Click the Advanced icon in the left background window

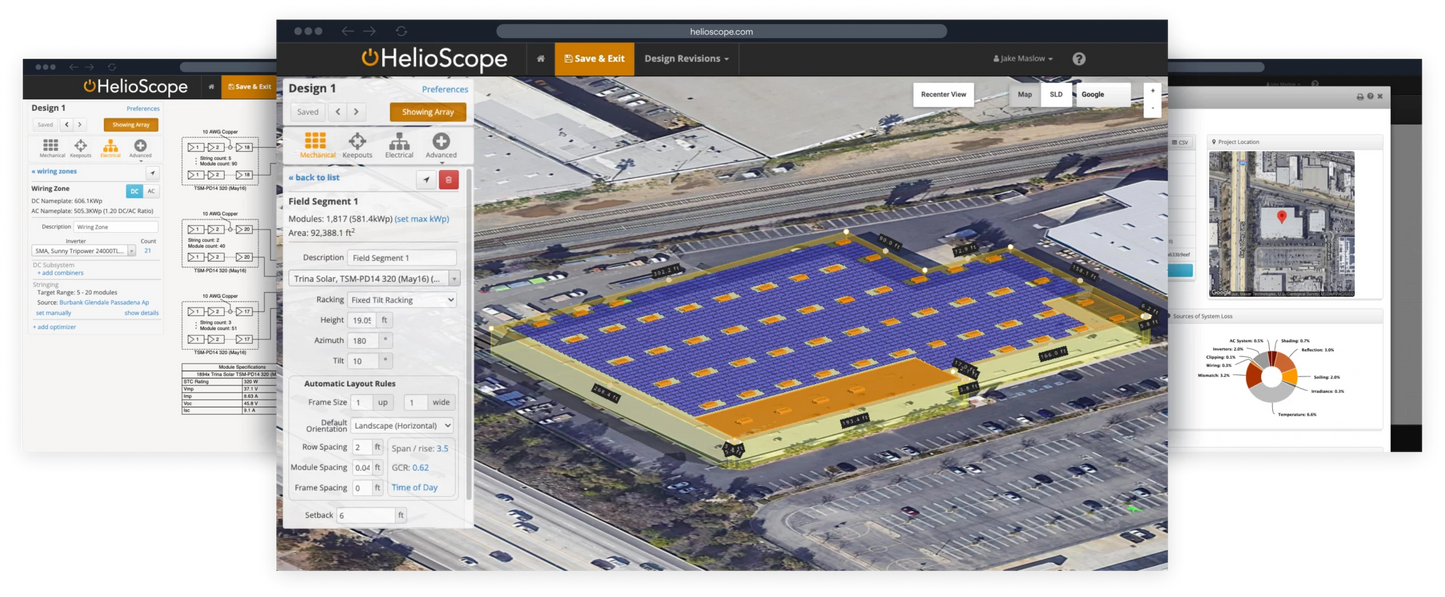(x=140, y=148)
